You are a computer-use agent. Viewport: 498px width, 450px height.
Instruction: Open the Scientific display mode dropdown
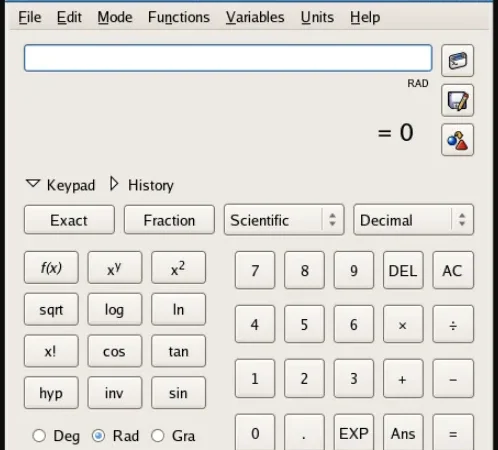tap(284, 220)
